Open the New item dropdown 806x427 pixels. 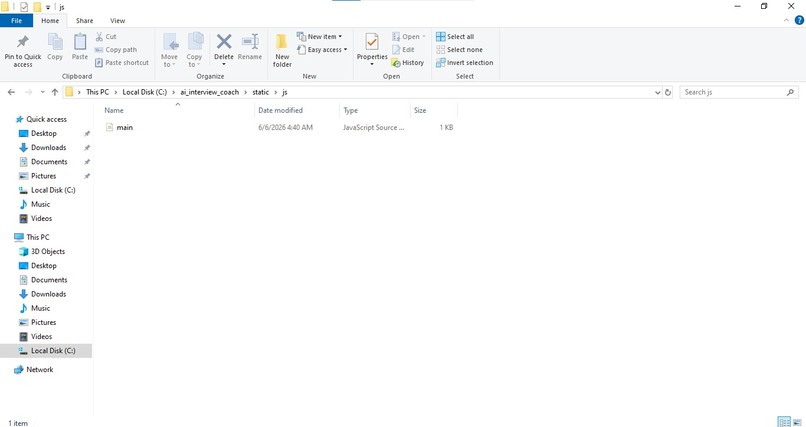(x=319, y=36)
